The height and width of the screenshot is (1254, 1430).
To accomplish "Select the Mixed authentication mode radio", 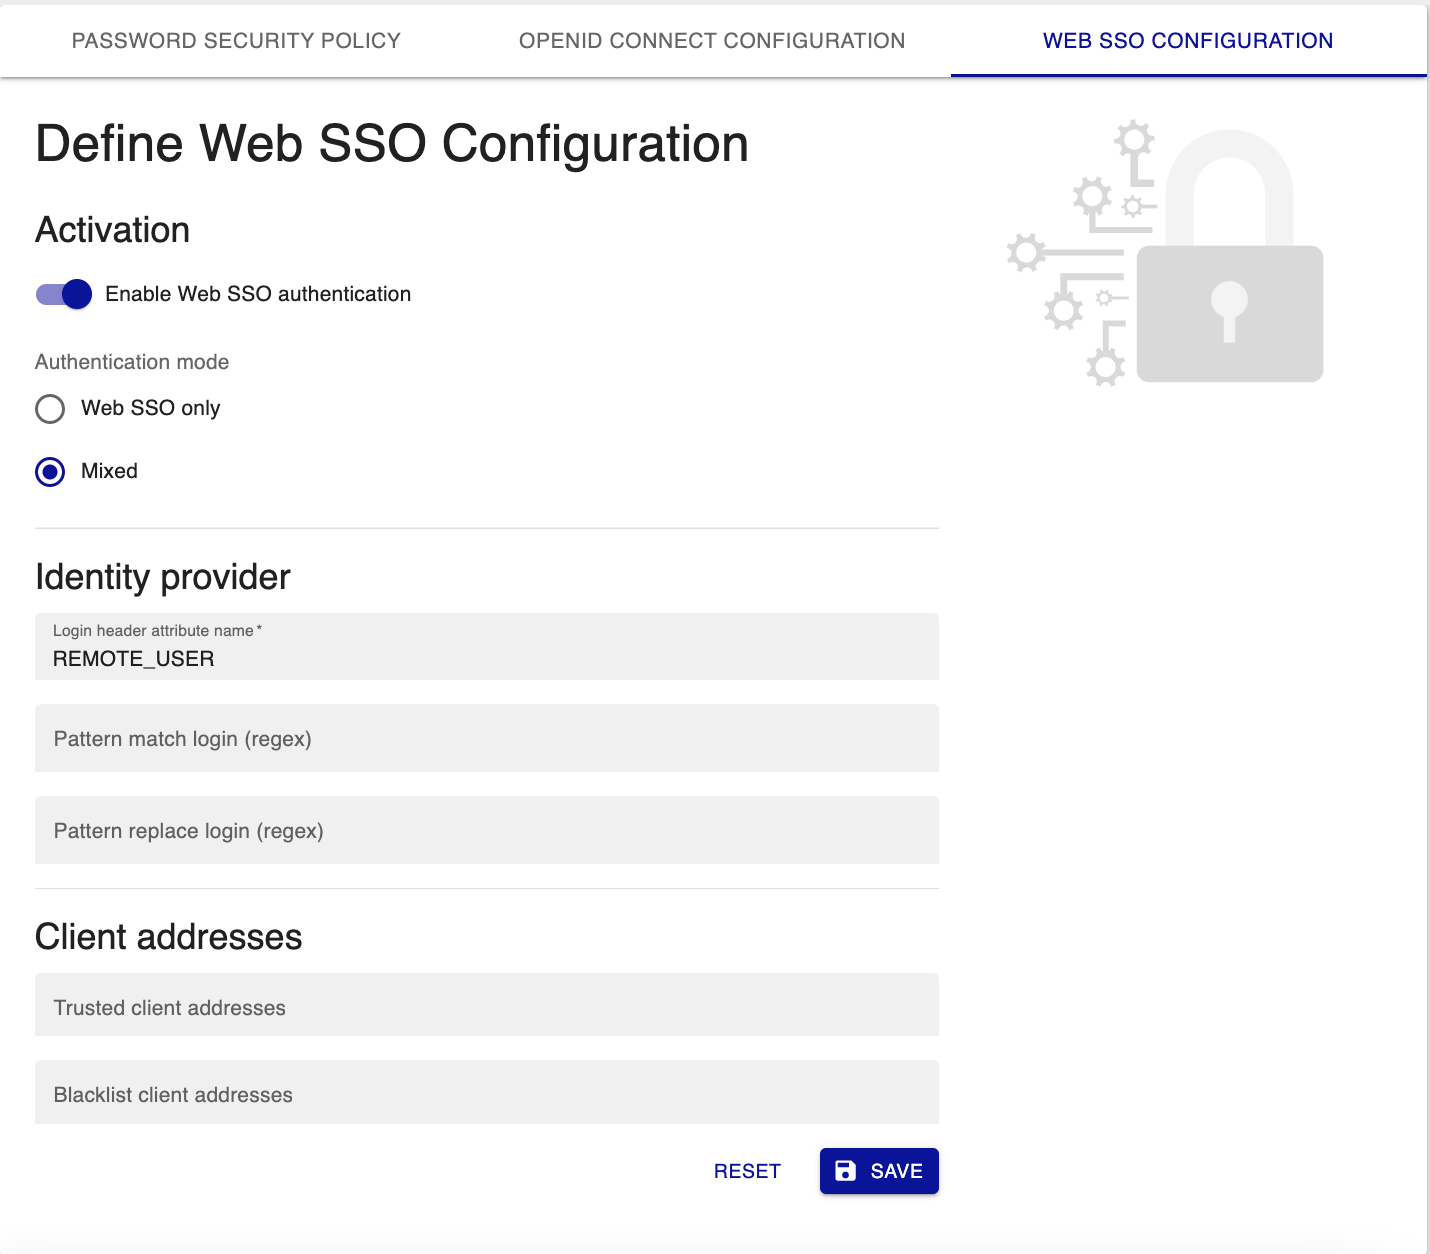I will 50,472.
